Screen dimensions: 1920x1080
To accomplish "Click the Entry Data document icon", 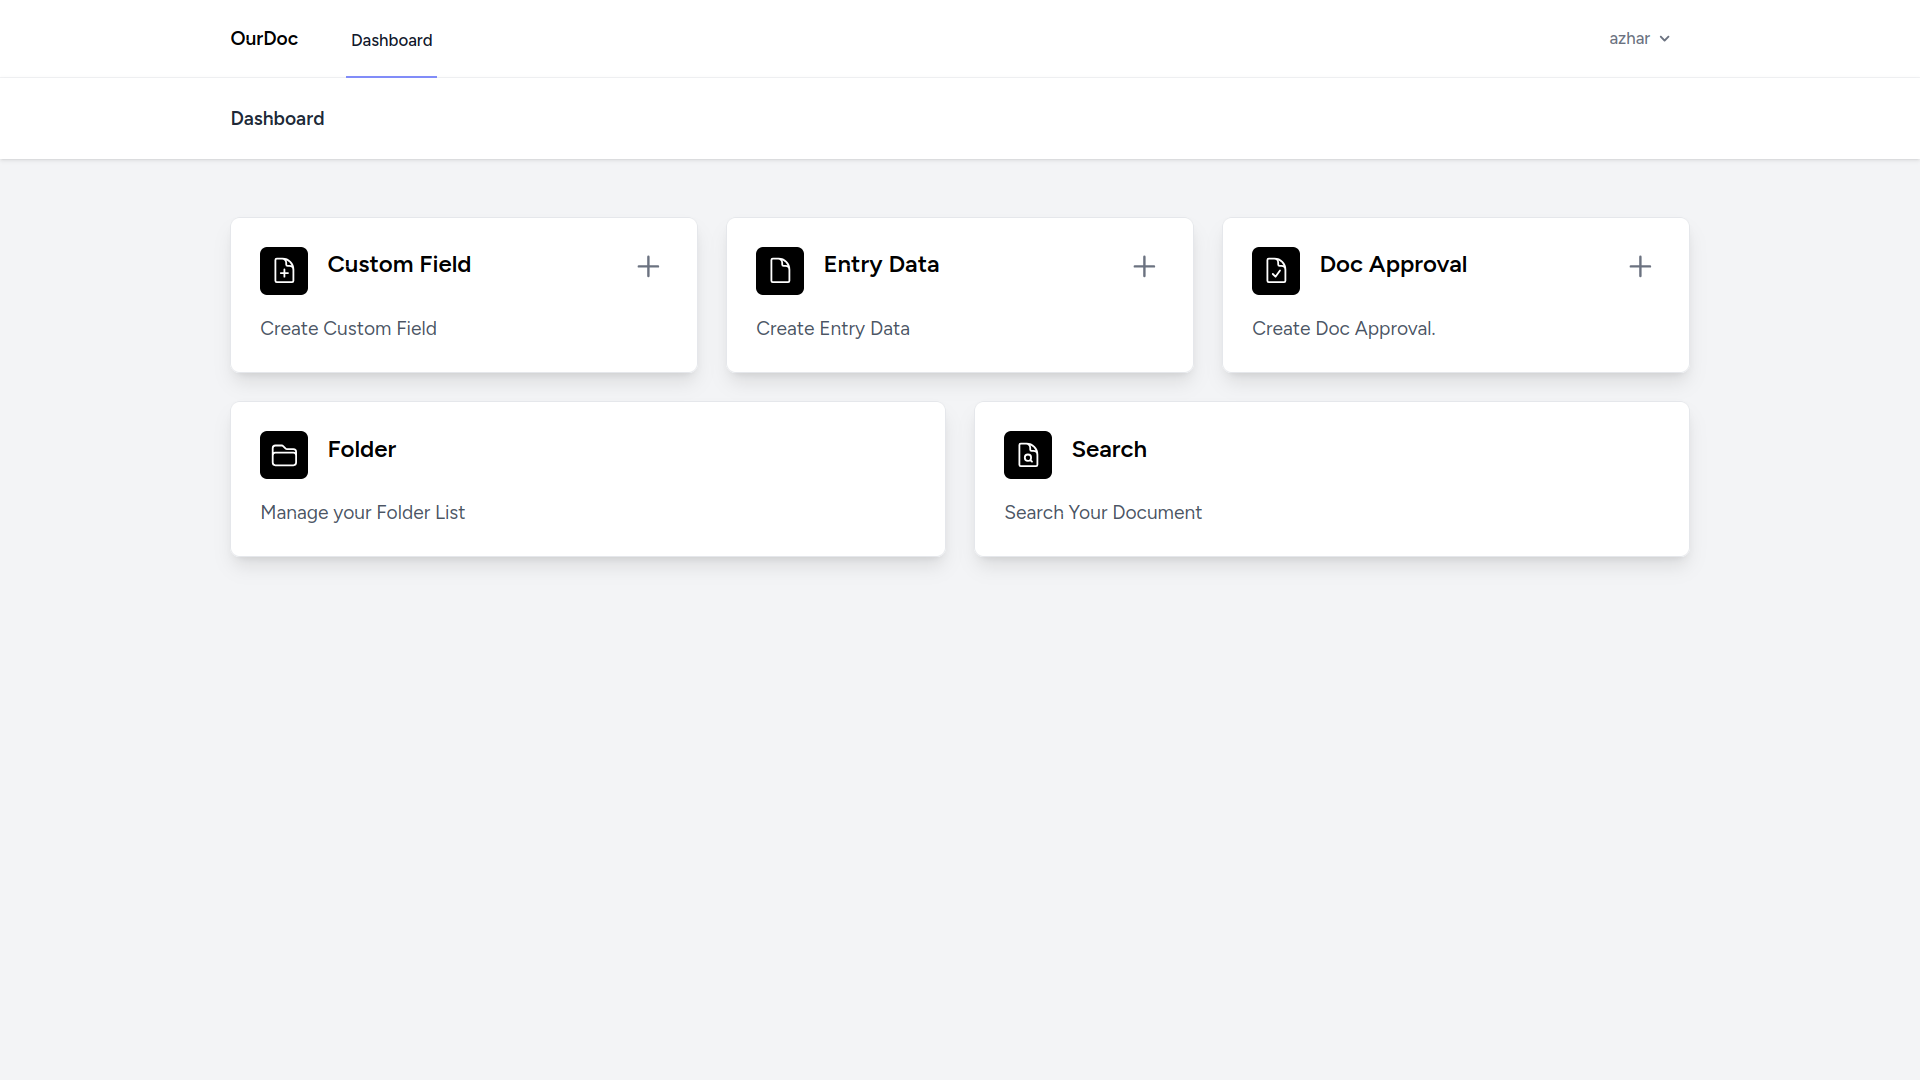I will pos(780,271).
